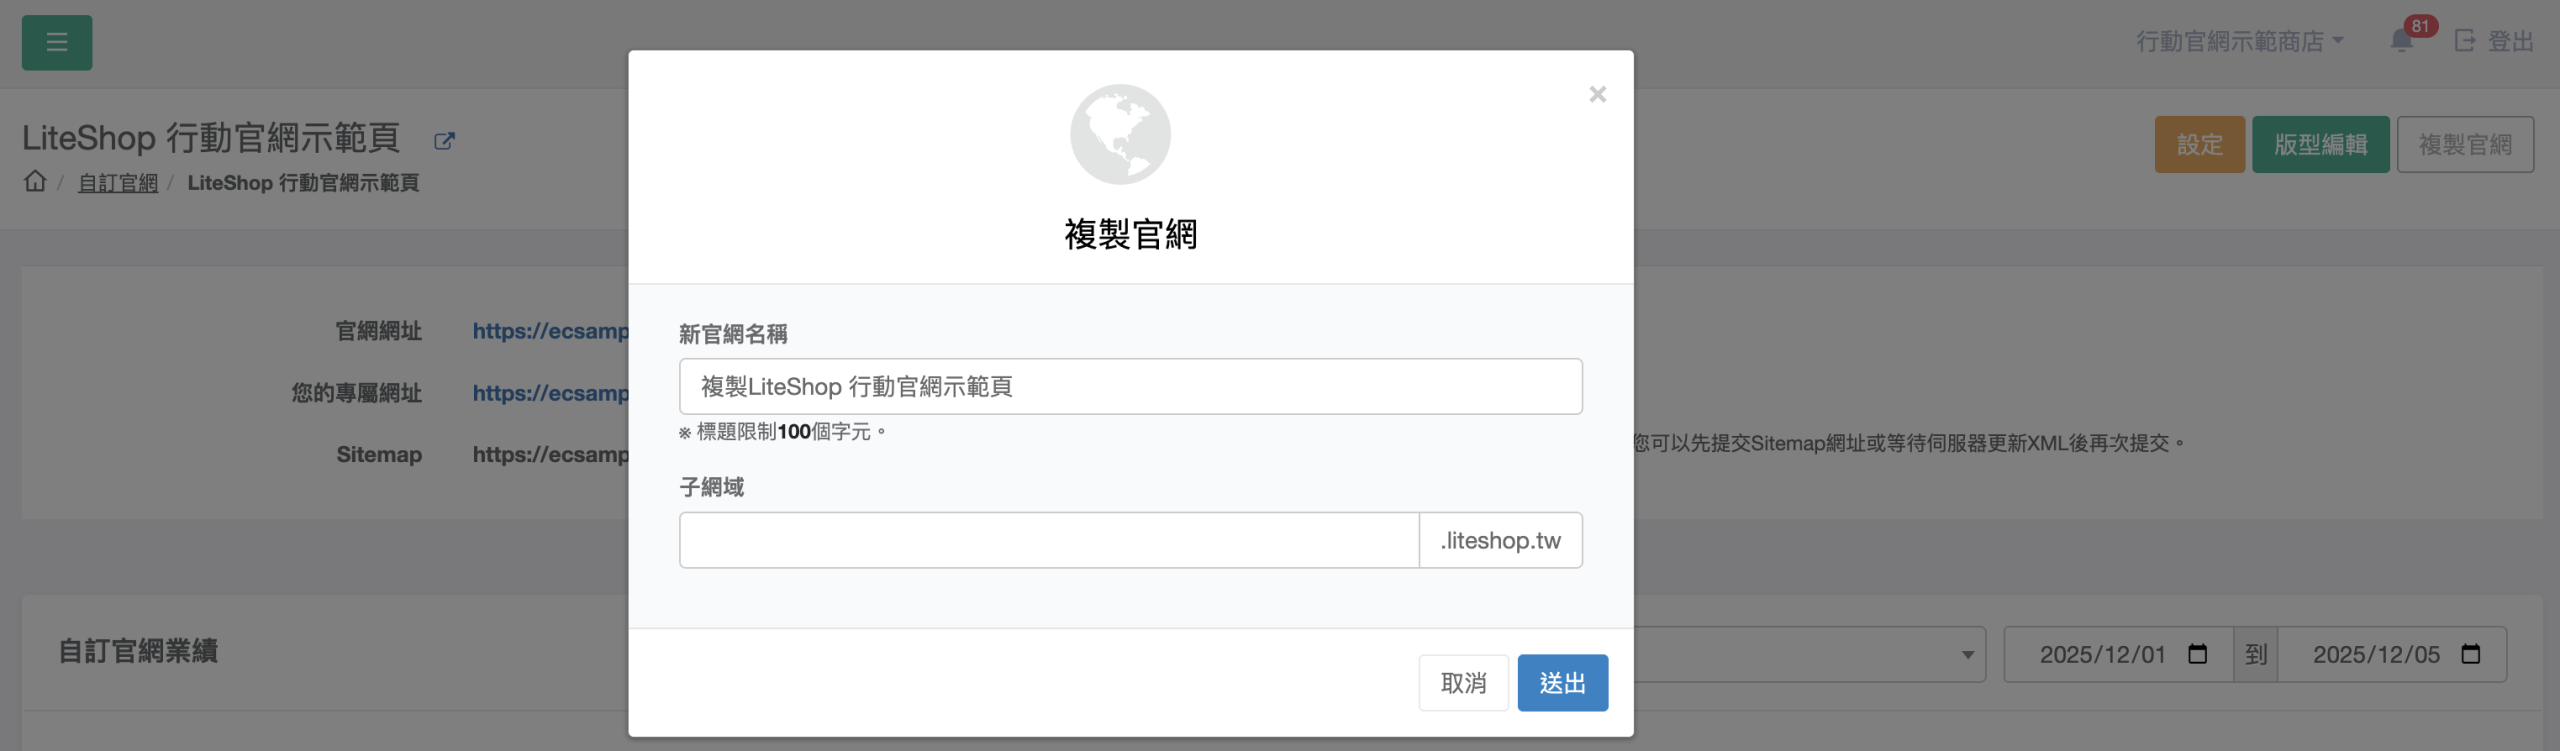The width and height of the screenshot is (2560, 751).
Task: Click the home icon in breadcrumb
Action: point(35,181)
